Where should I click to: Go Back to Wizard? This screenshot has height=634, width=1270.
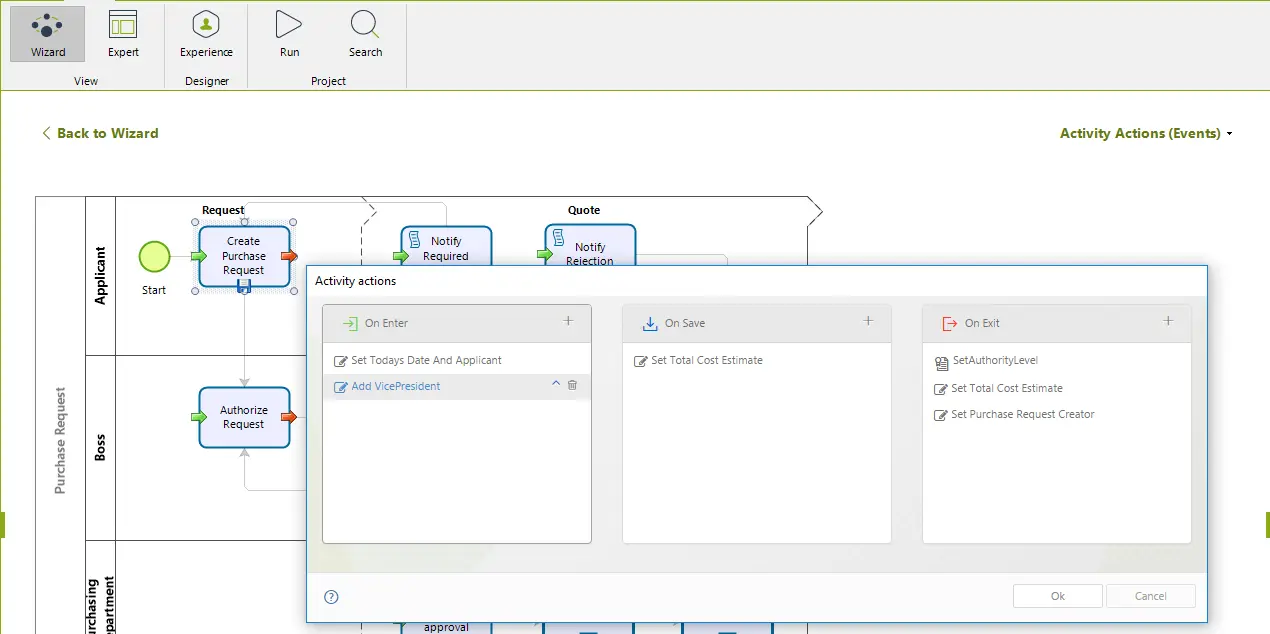tap(100, 133)
